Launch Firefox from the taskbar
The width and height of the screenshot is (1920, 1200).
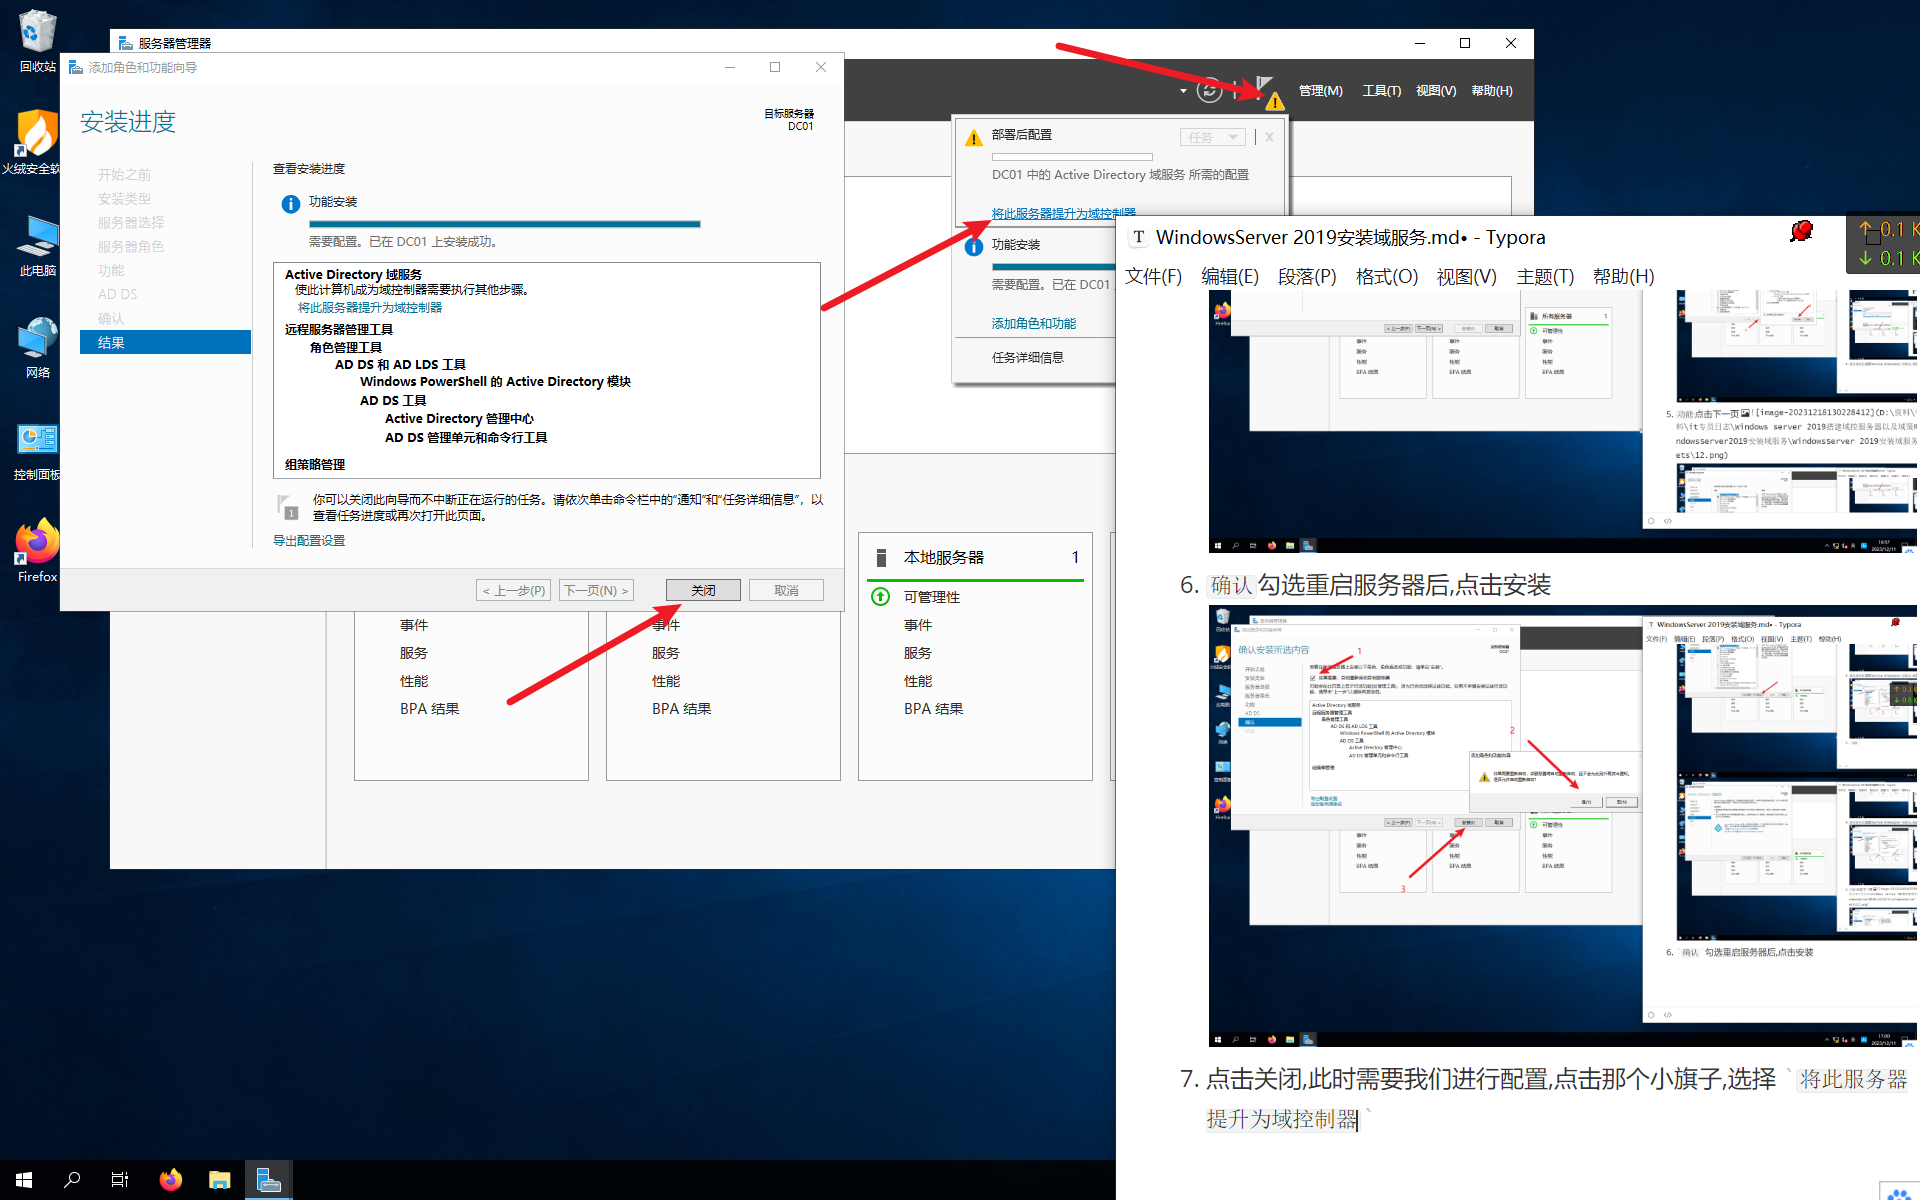point(170,1180)
